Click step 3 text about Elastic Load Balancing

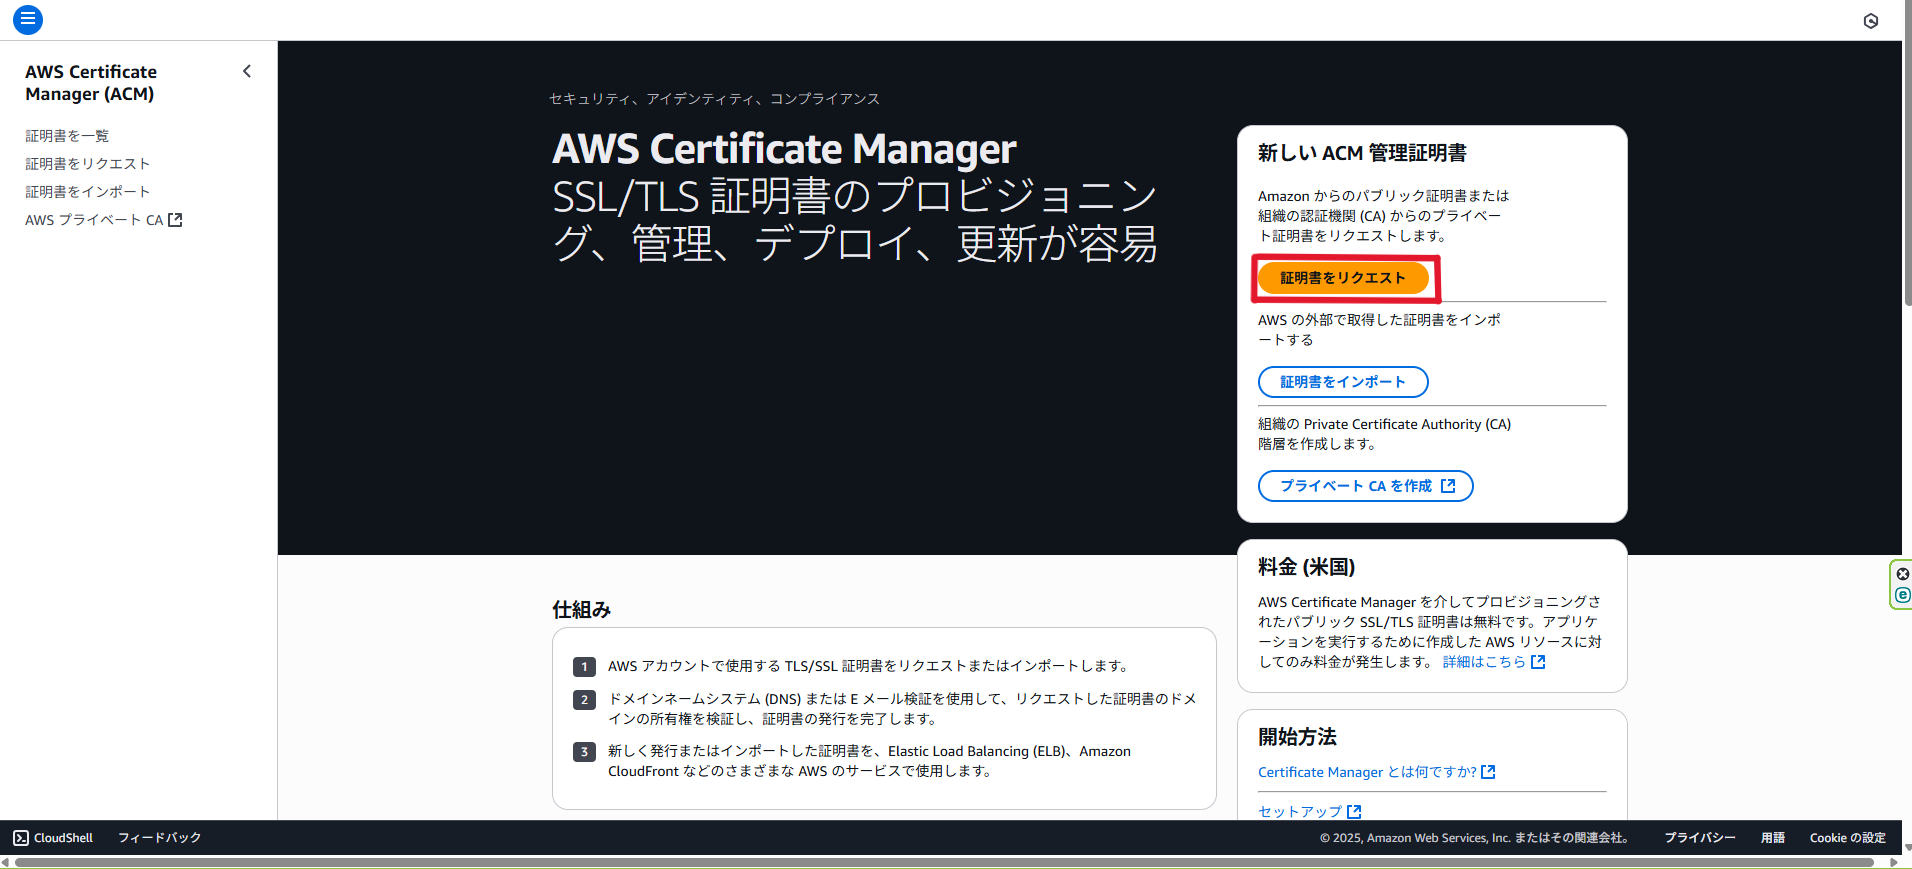pos(869,761)
